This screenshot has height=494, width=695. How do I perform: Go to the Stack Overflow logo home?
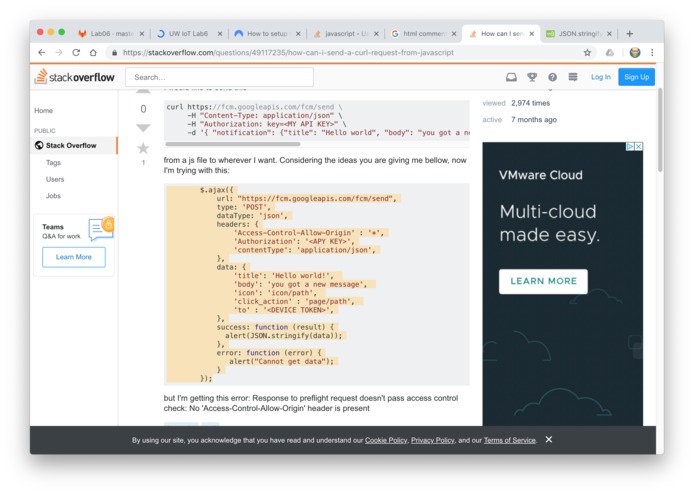pyautogui.click(x=74, y=77)
